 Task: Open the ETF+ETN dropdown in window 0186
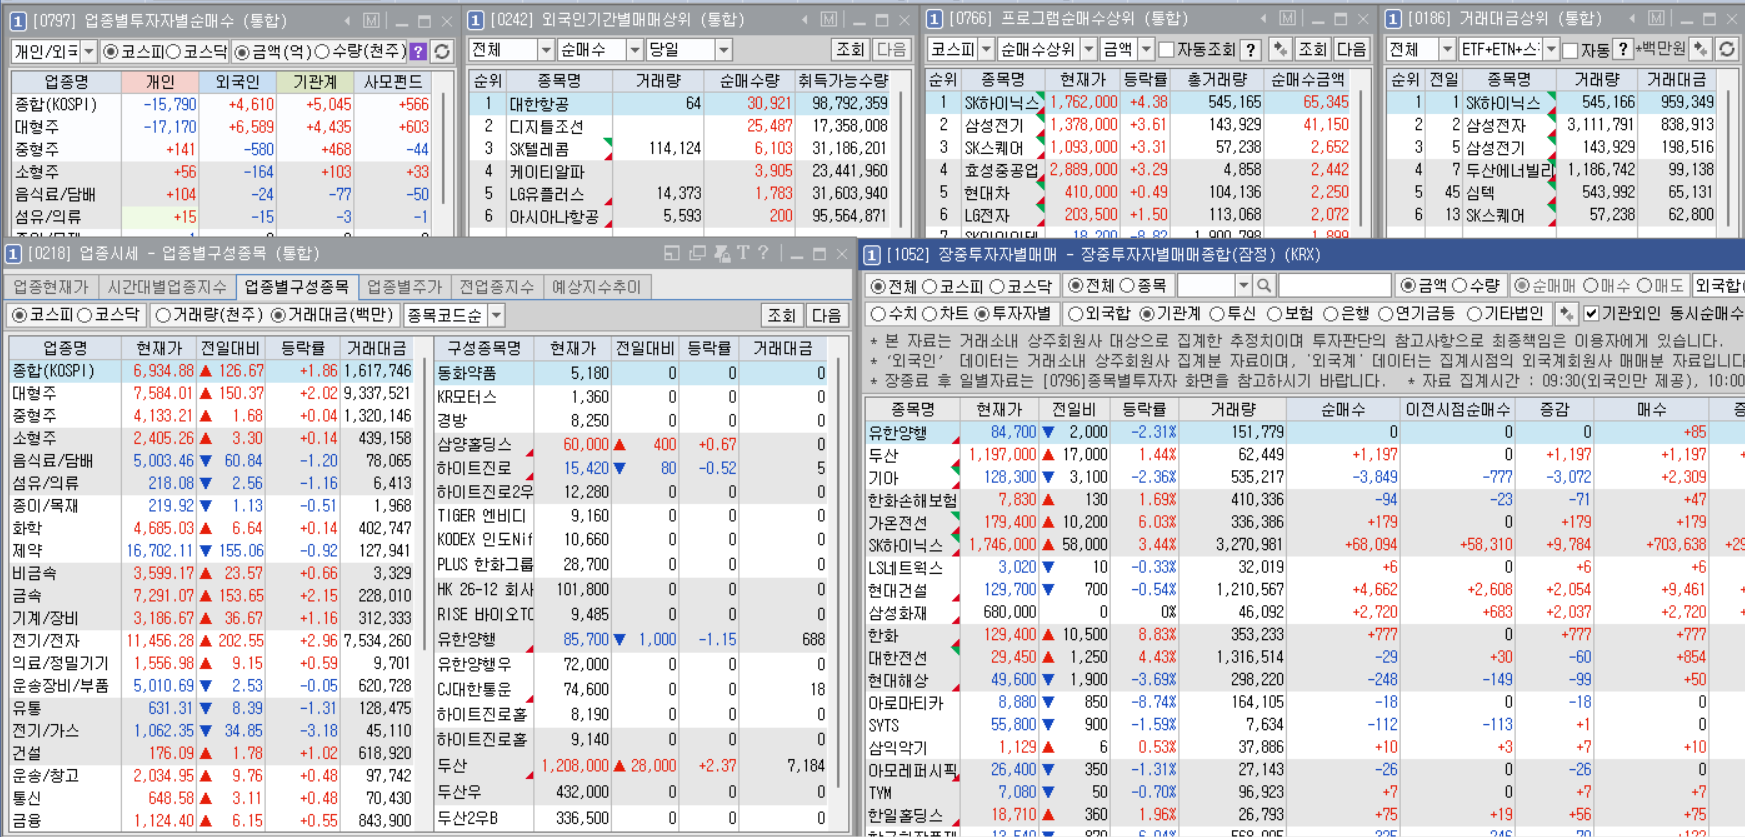point(1550,49)
